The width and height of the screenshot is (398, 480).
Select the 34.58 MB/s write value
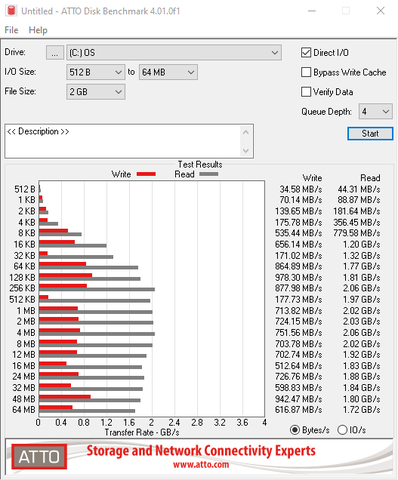point(301,189)
